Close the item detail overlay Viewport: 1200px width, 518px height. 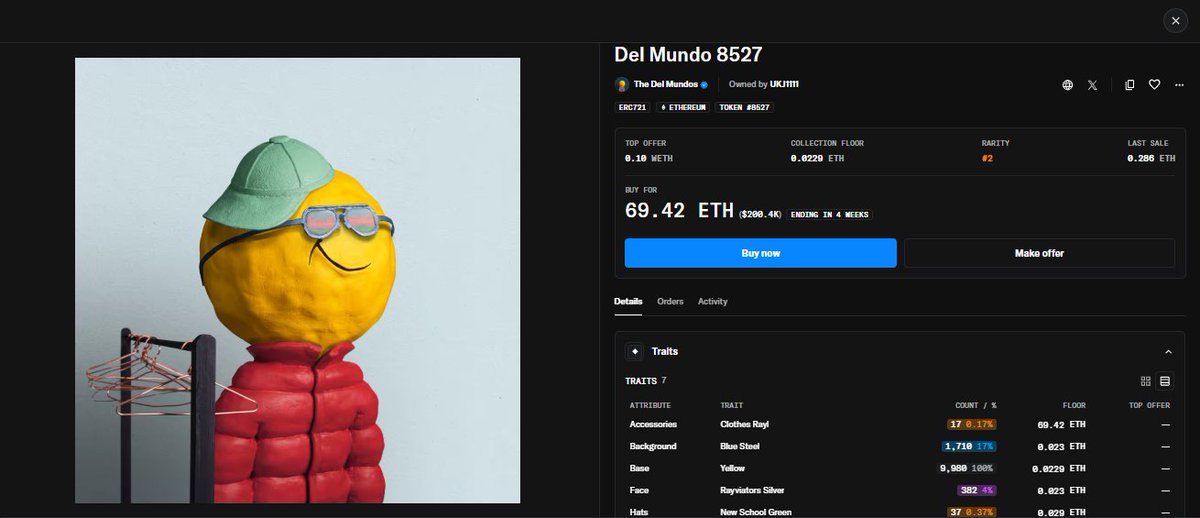pyautogui.click(x=1175, y=21)
